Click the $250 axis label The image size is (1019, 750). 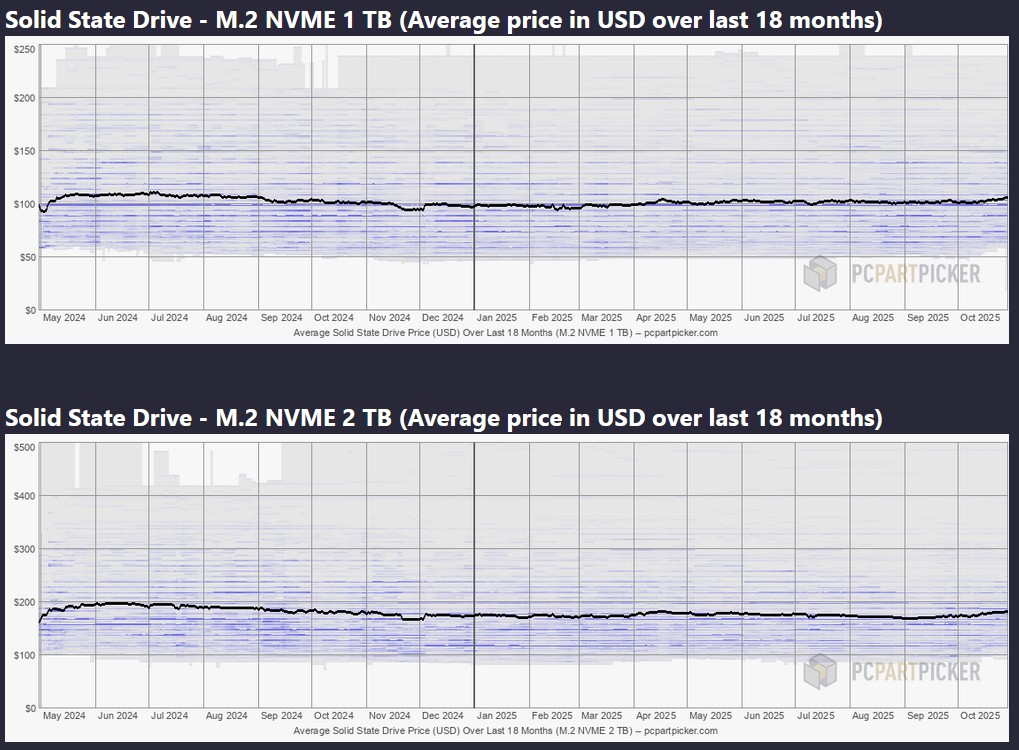click(x=25, y=49)
